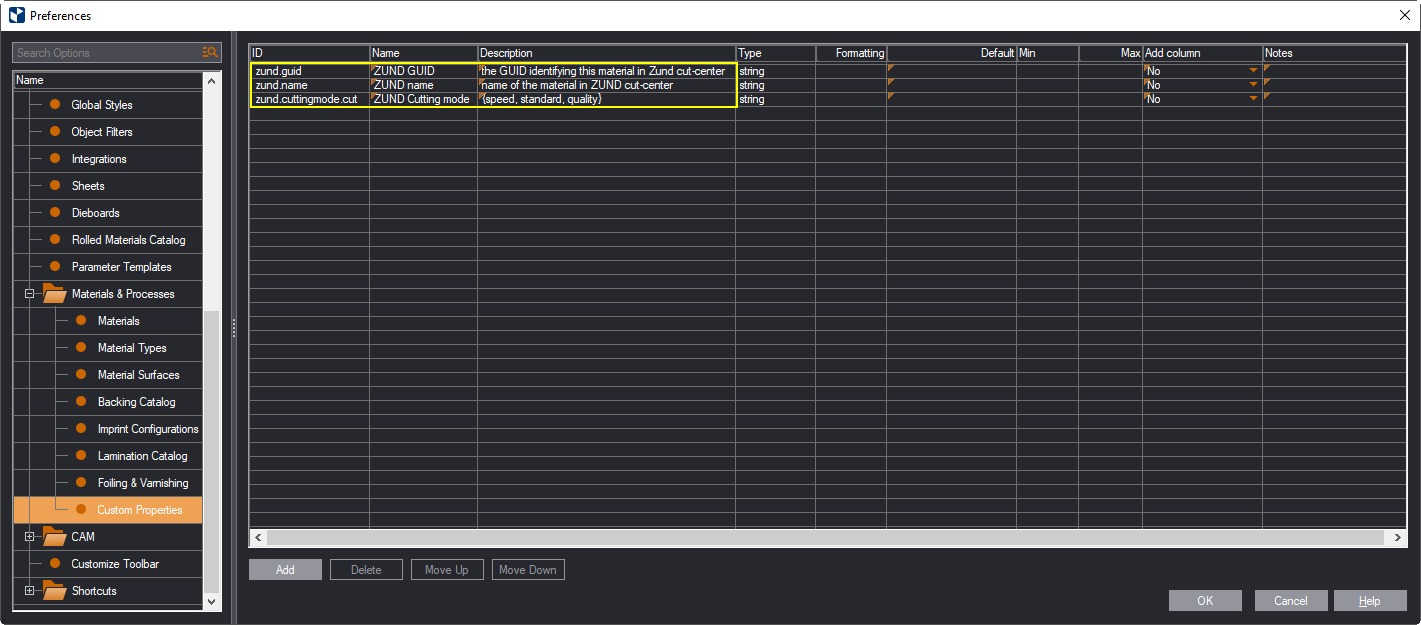This screenshot has width=1421, height=625.
Task: Expand the CAM tree node
Action: pyautogui.click(x=30, y=537)
